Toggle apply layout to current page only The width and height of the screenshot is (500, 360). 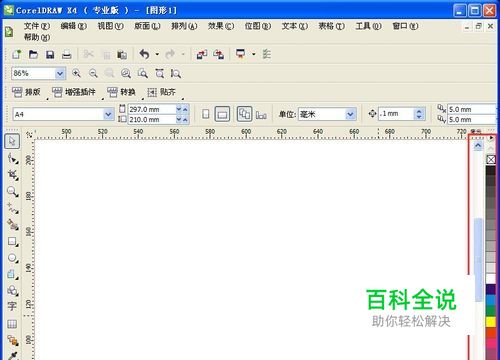pyautogui.click(x=261, y=115)
